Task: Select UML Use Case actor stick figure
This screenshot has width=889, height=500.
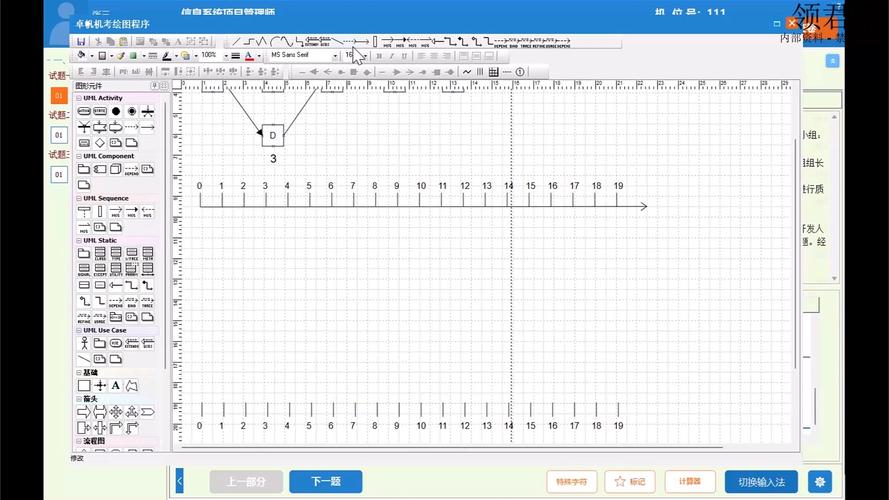Action: click(84, 343)
